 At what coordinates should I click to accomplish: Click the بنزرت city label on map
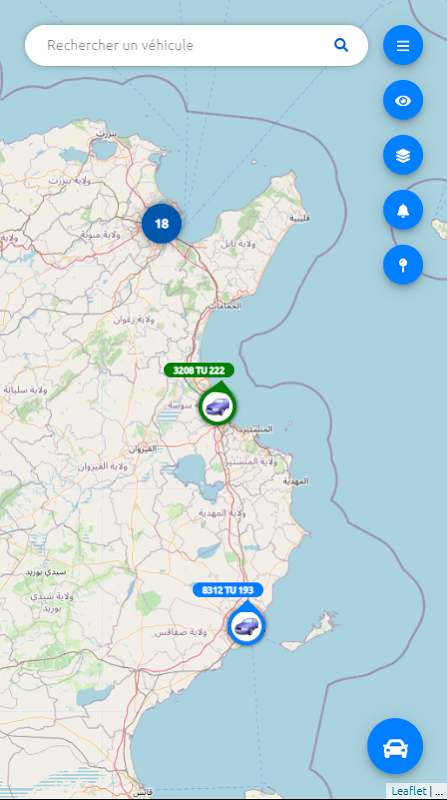point(106,134)
